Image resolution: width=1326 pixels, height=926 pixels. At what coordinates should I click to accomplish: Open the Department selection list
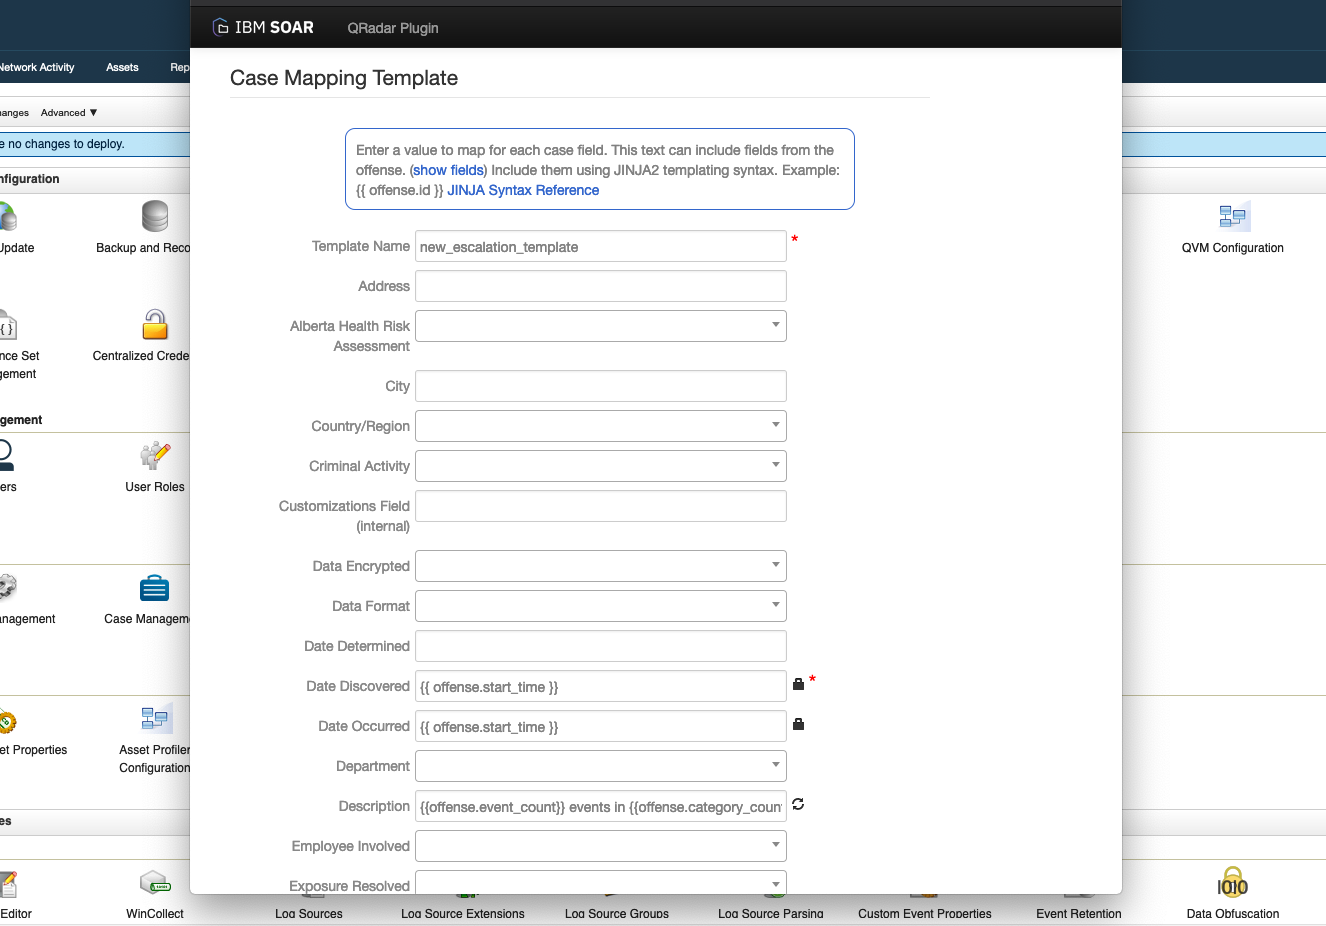775,766
